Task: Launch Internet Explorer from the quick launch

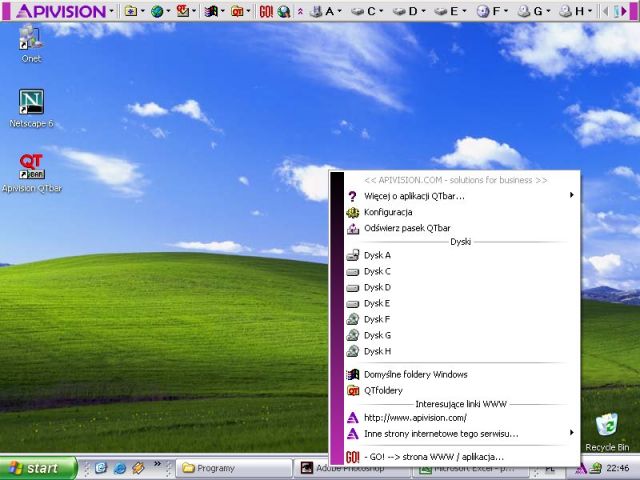Action: (120, 468)
